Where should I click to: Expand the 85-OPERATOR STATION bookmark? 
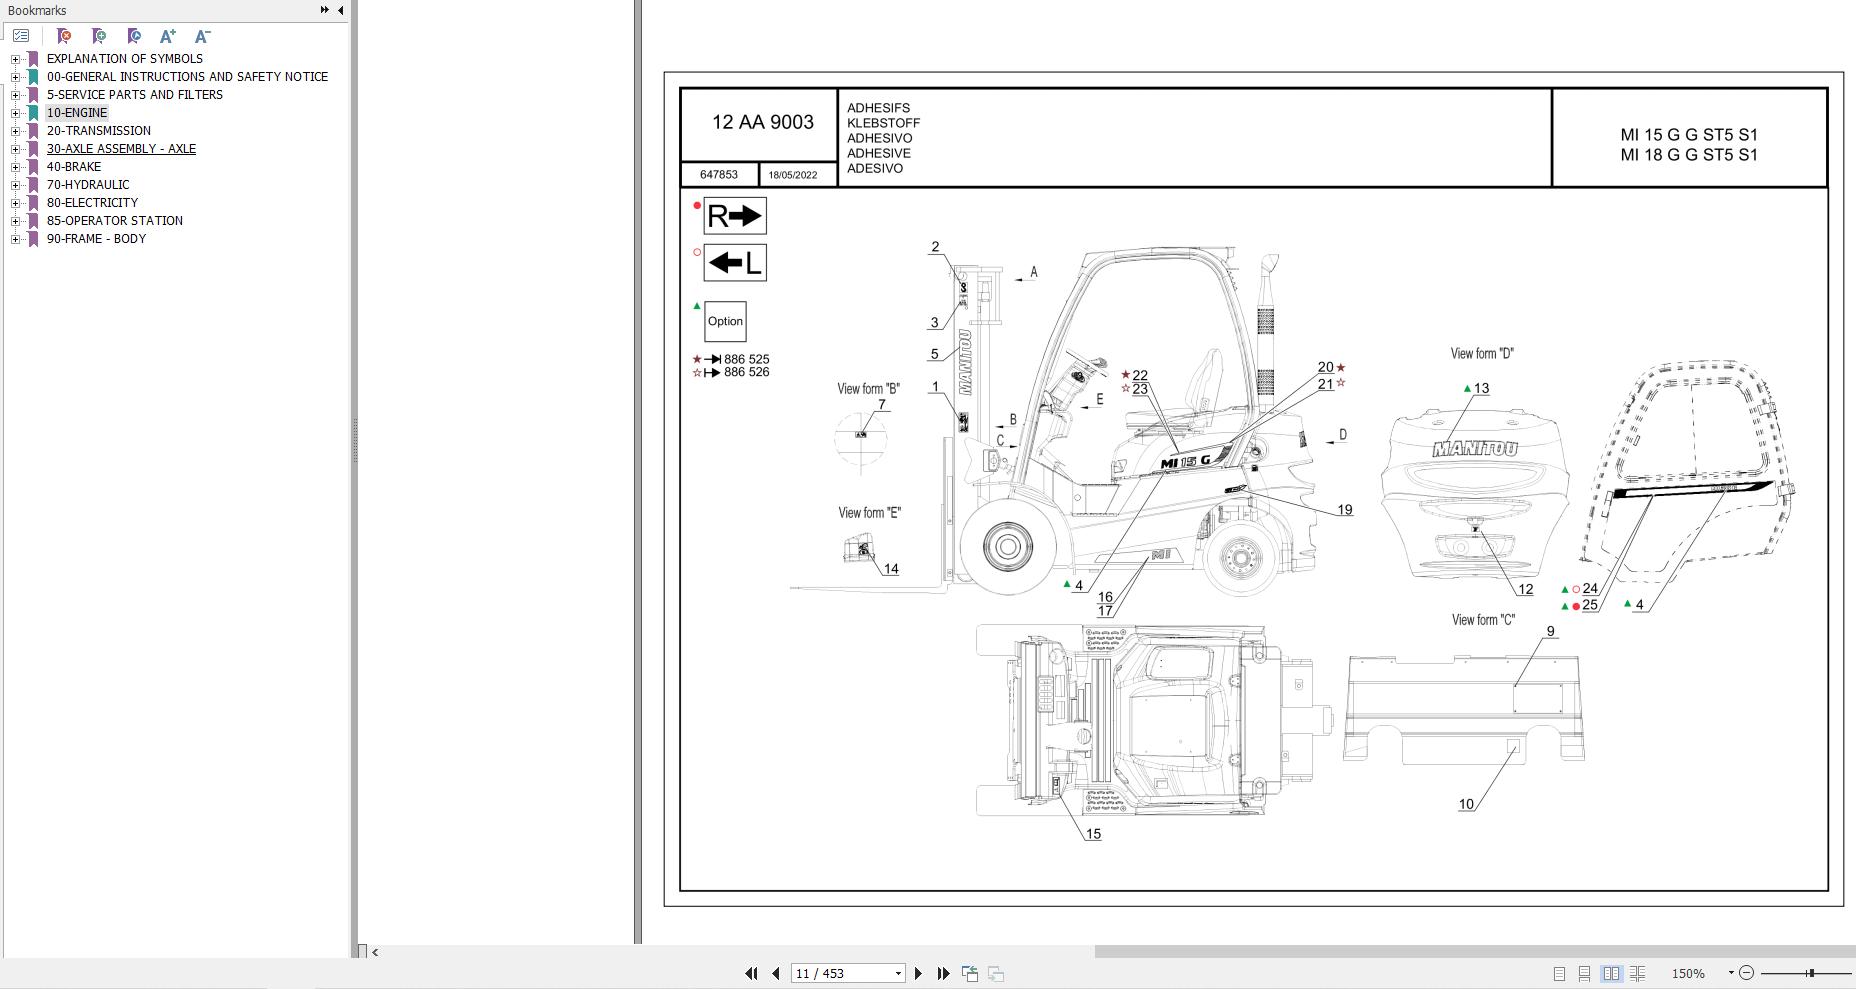(x=15, y=221)
